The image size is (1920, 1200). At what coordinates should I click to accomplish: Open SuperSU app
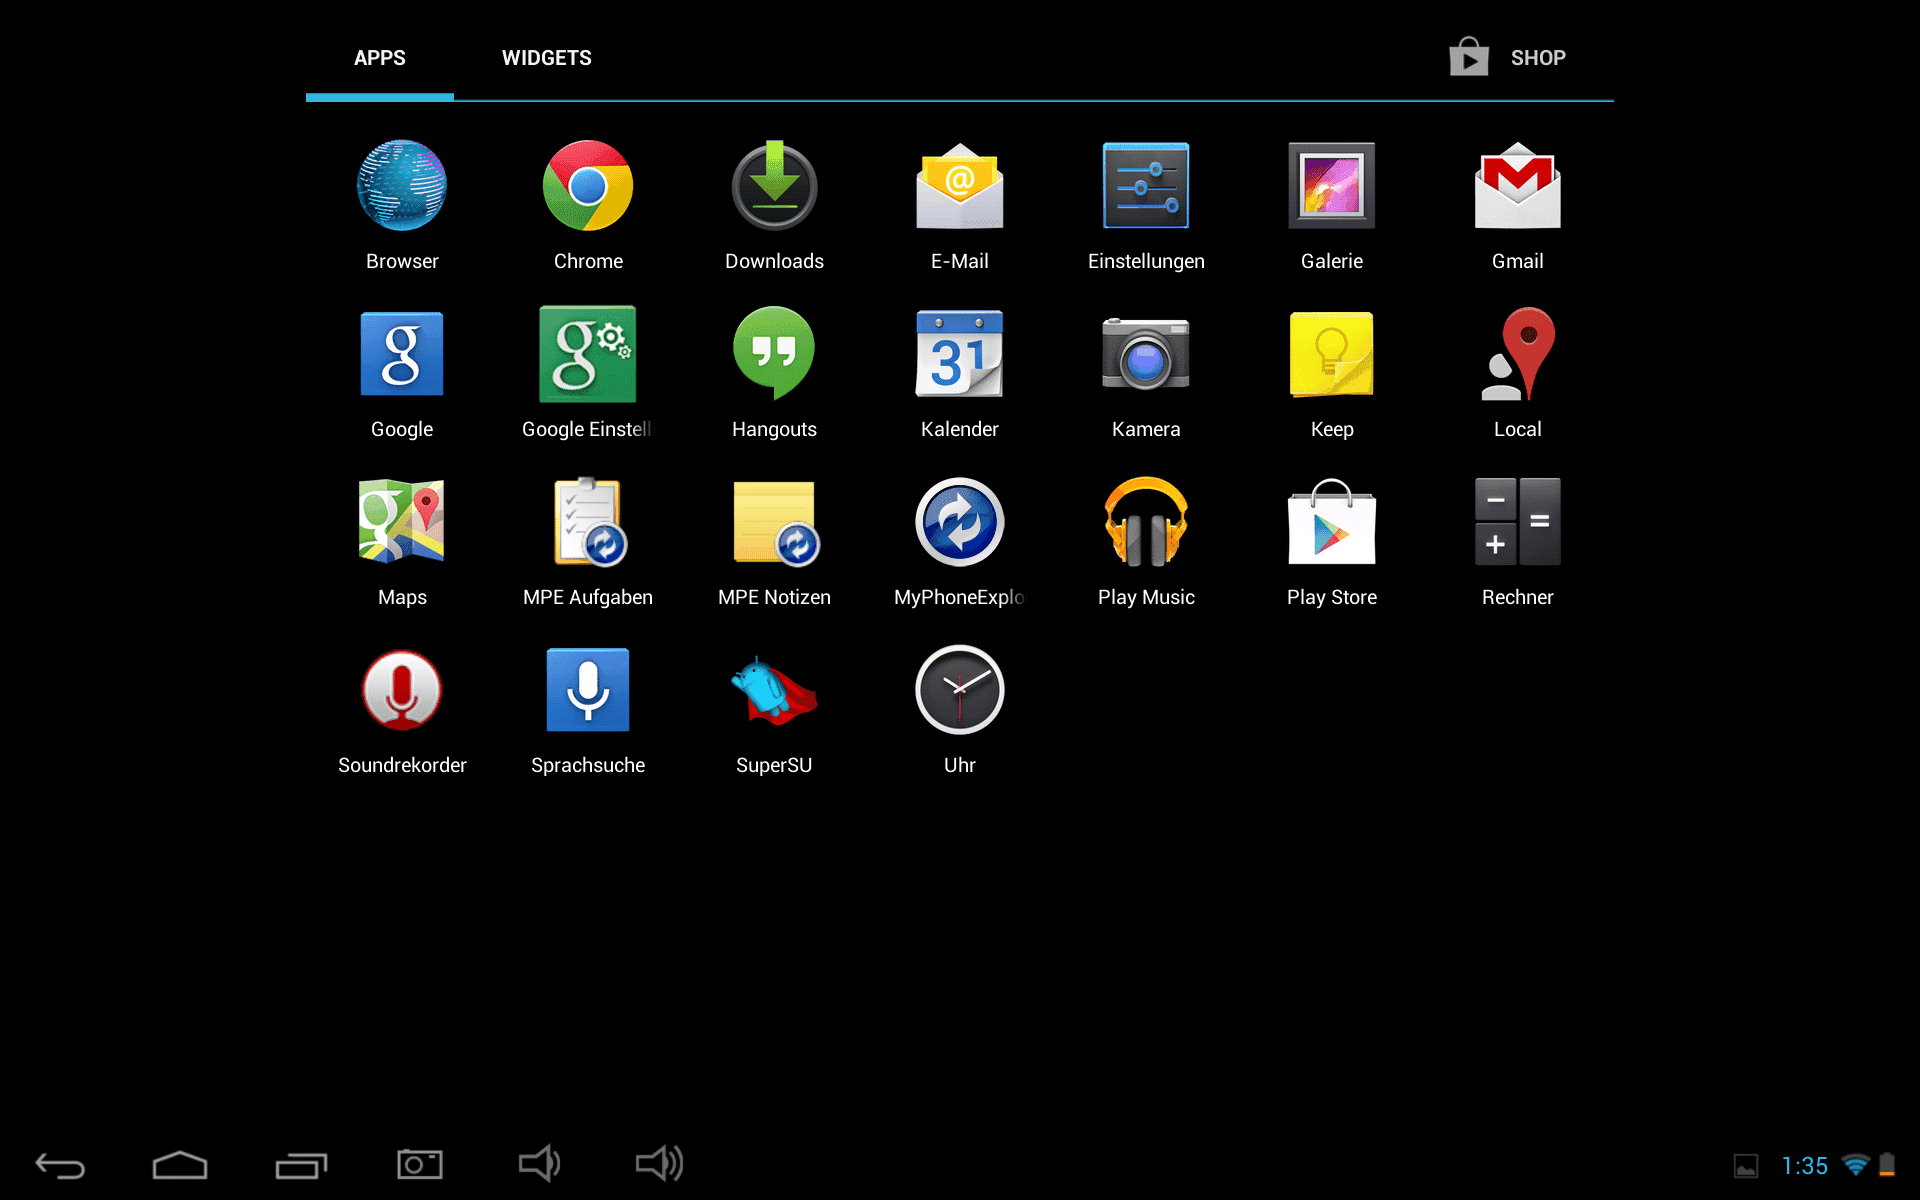[x=774, y=691]
